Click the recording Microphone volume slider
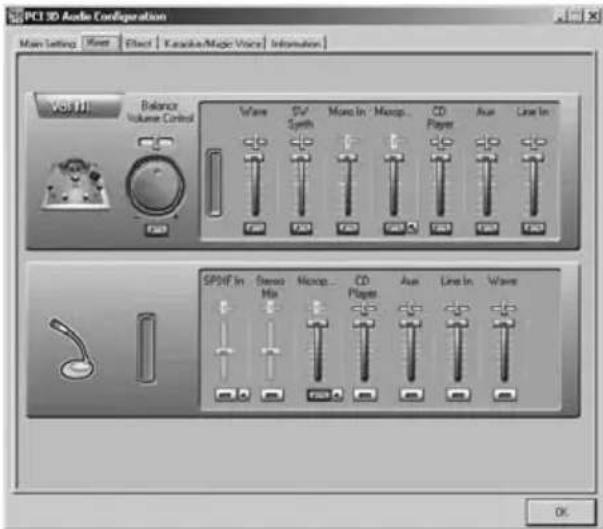This screenshot has height=529, width=603. coord(317,351)
